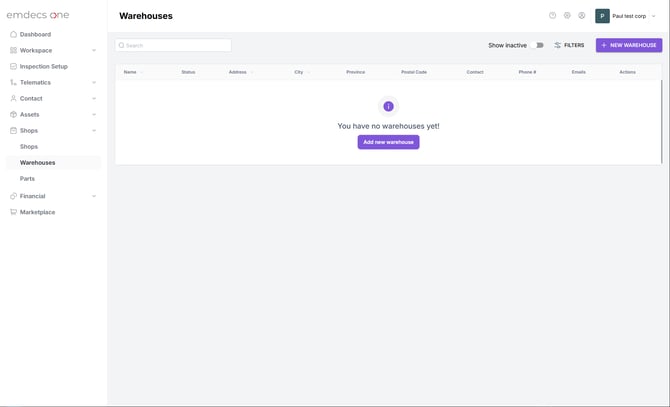The image size is (670, 407).
Task: Click the Telematics icon in sidebar
Action: 13,82
